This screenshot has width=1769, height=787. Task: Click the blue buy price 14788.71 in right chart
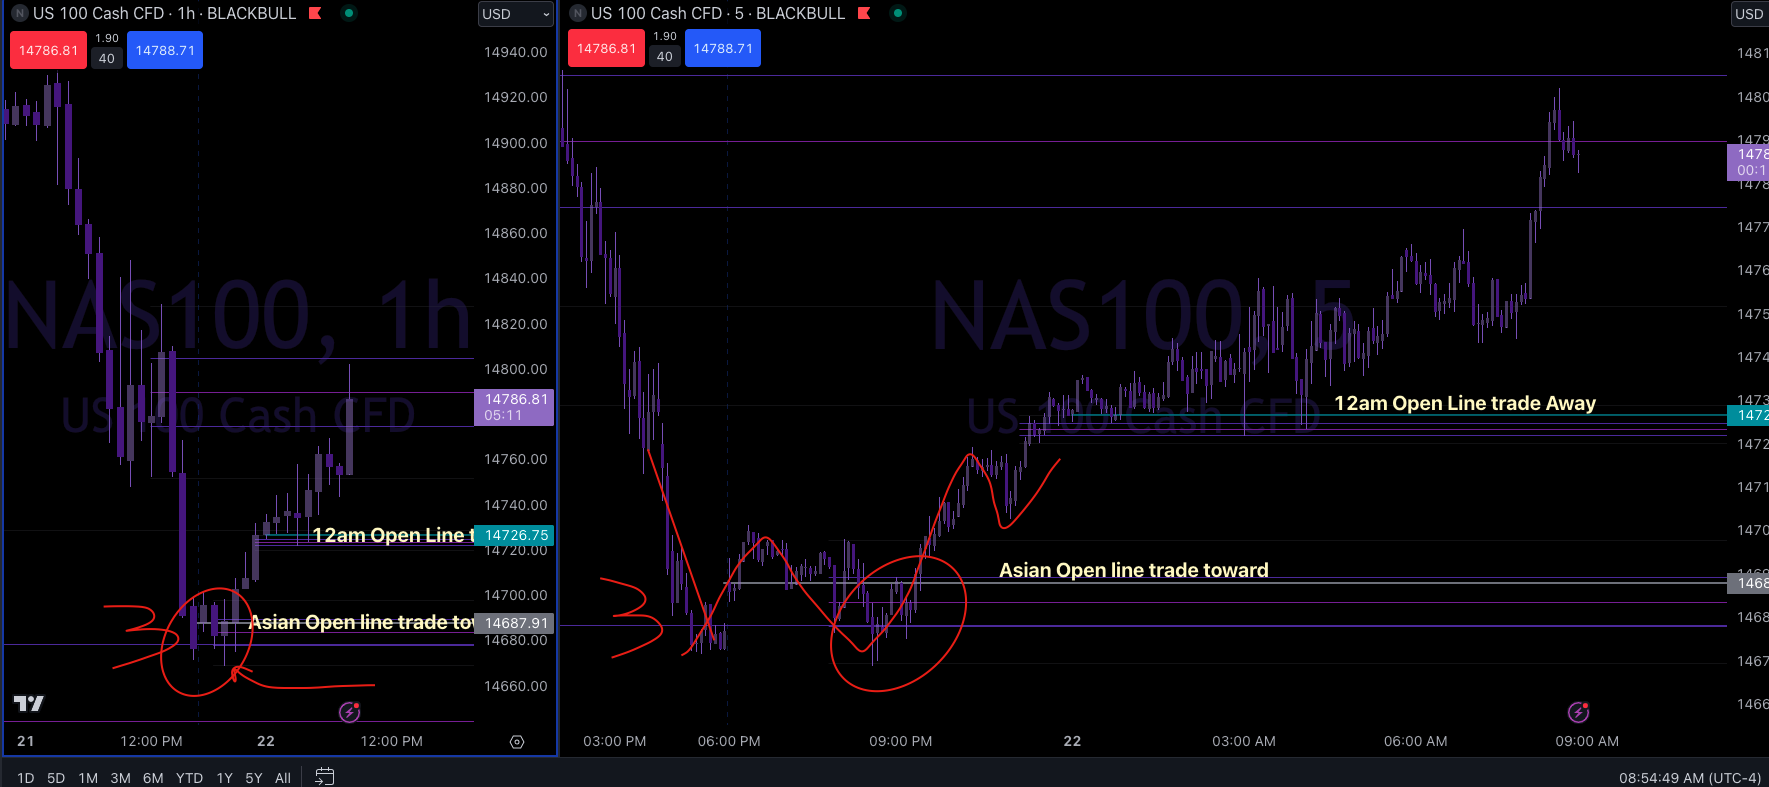click(723, 48)
